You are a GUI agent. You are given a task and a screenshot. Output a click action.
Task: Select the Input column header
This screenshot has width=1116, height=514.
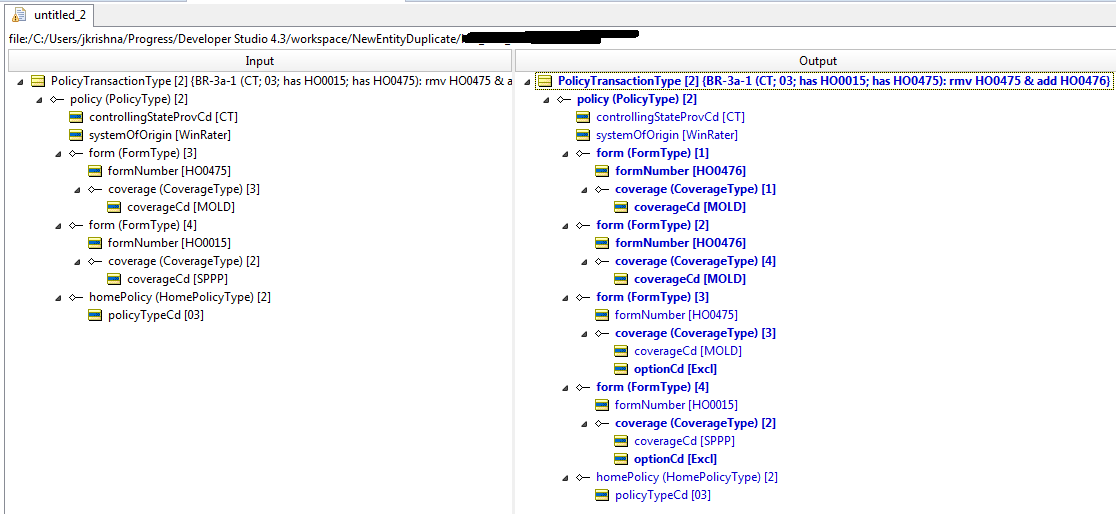(x=259, y=61)
